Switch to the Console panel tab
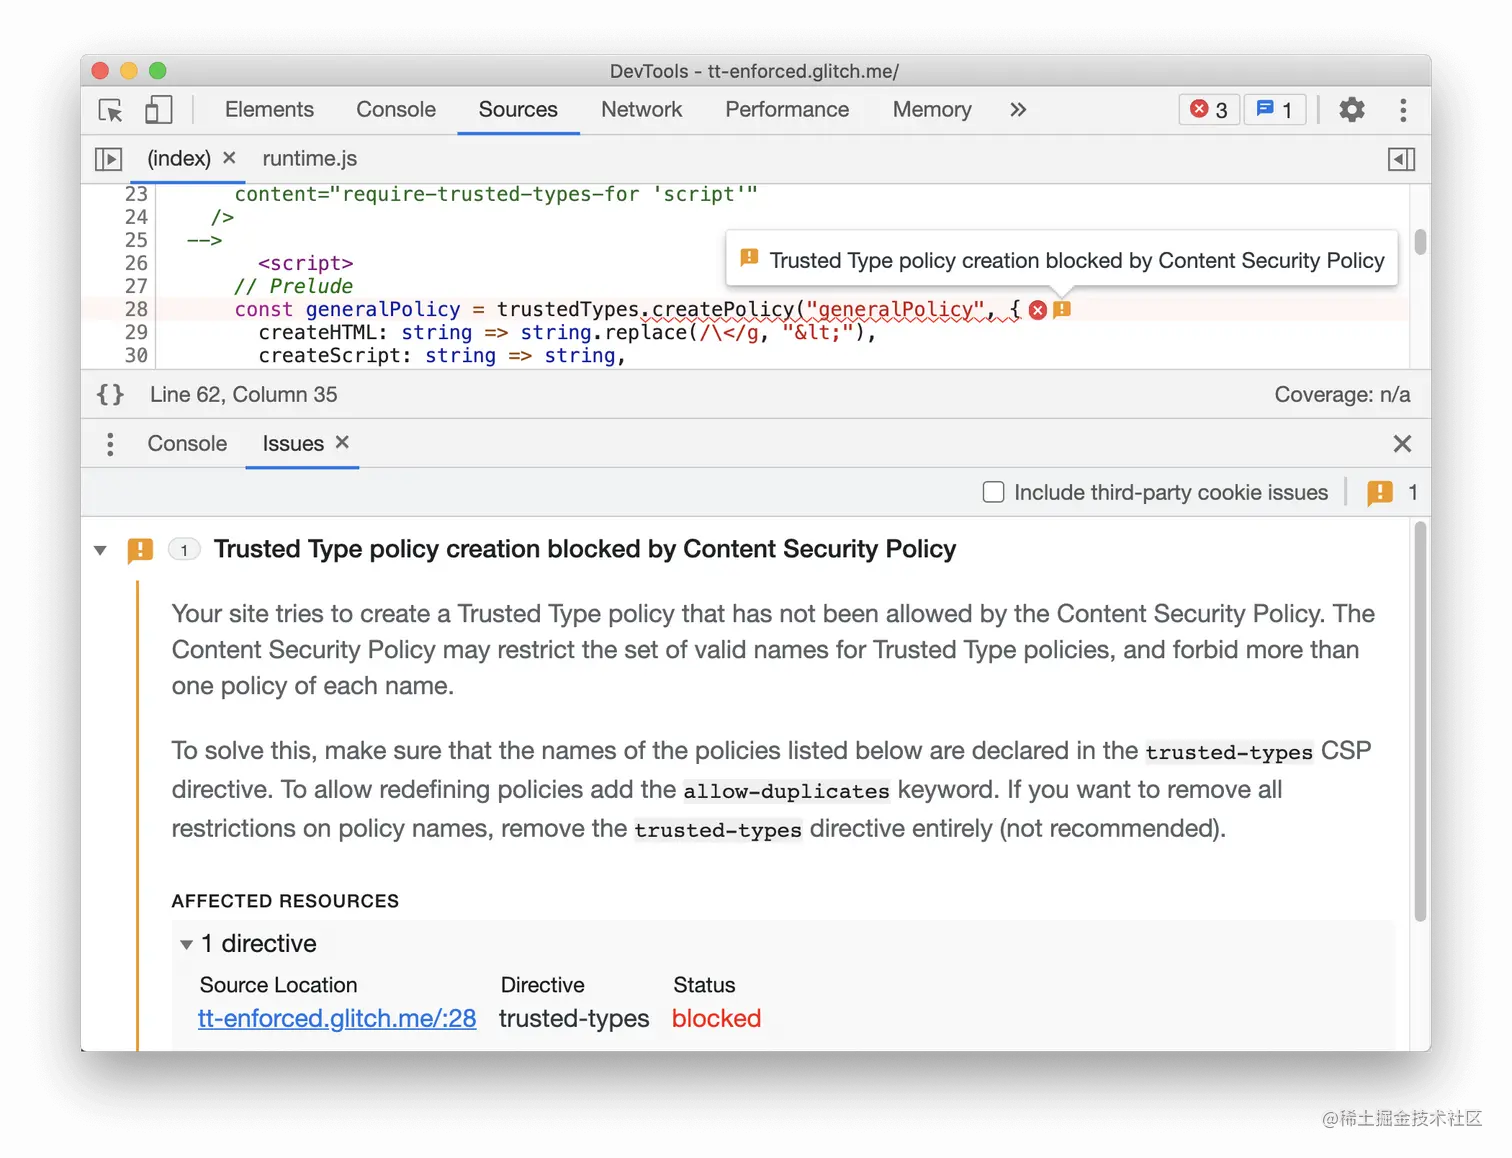 (396, 110)
